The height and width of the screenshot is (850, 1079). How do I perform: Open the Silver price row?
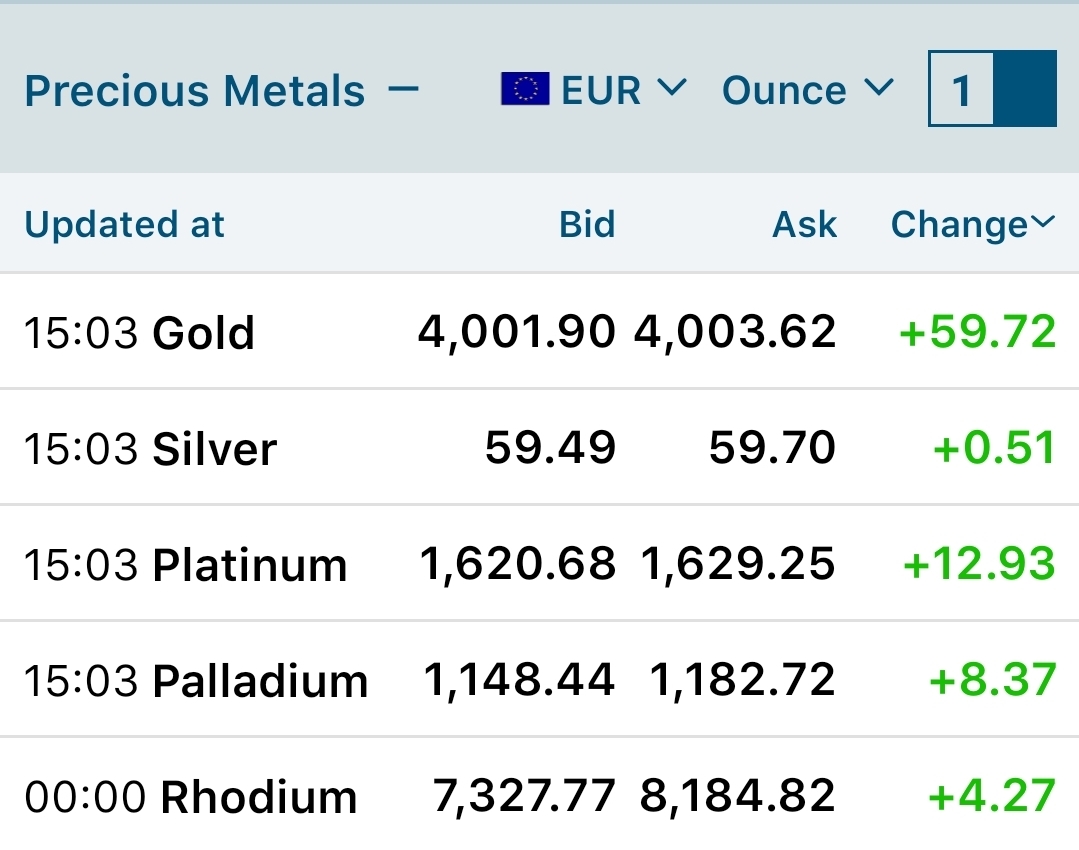(x=540, y=447)
